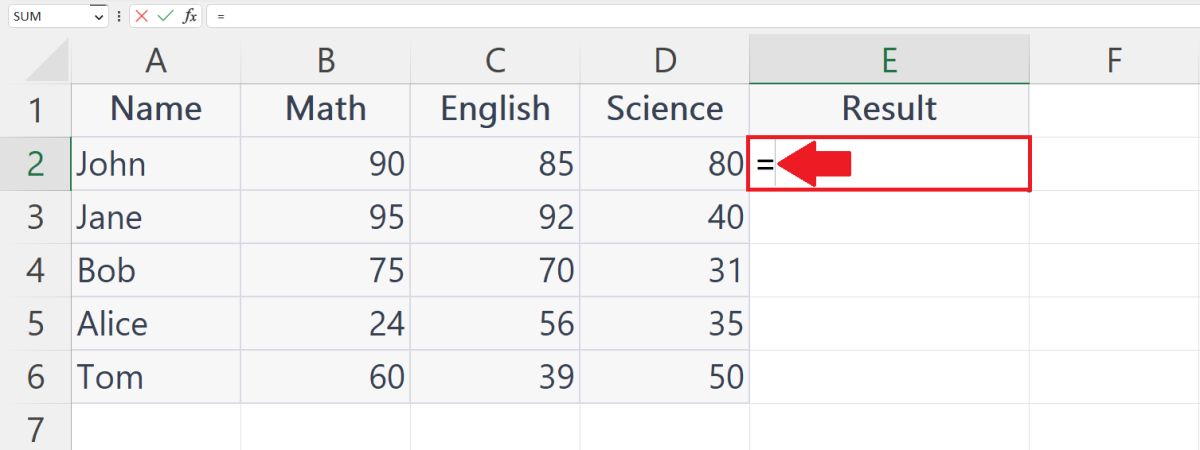
Task: Click John's Math score cell 90
Action: 325,164
